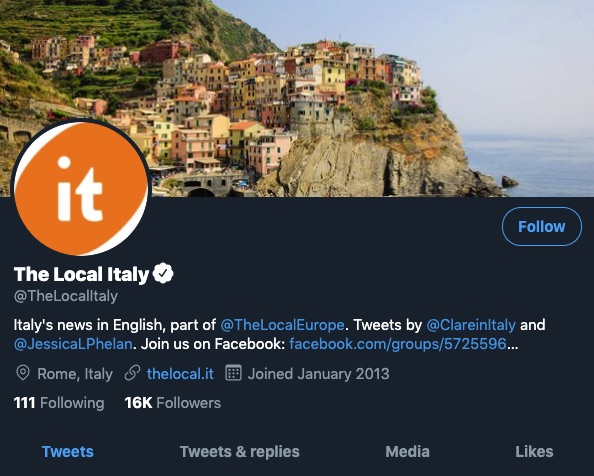Viewport: 594px width, 476px height.
Task: Visit the thelocal.it website link
Action: 180,374
